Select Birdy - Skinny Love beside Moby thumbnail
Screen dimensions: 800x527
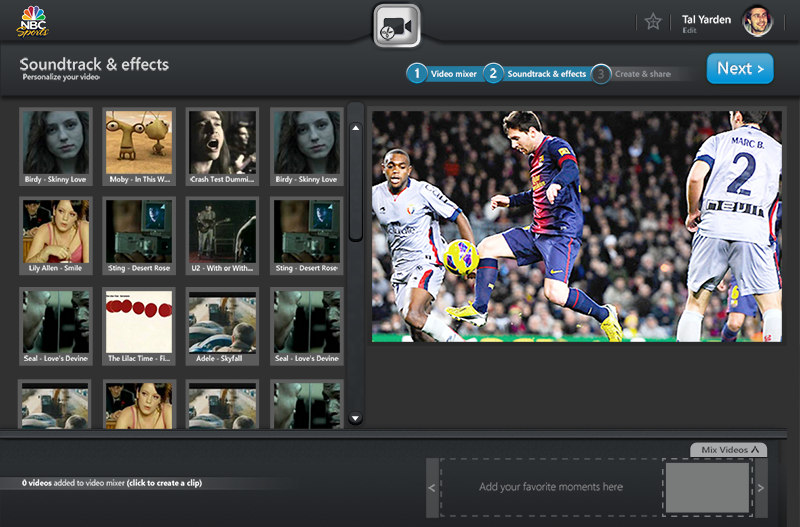(56, 146)
